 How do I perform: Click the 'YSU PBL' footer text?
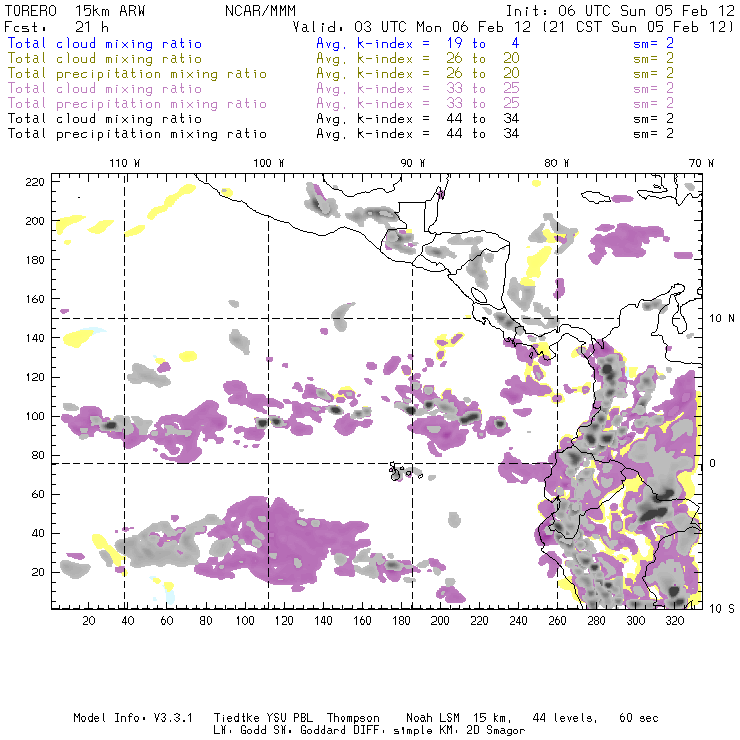pos(289,718)
